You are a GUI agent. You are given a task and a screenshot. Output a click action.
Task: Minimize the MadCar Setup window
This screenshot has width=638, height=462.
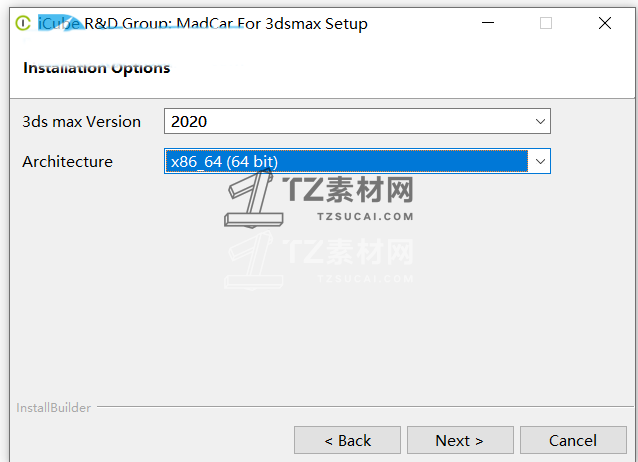488,23
